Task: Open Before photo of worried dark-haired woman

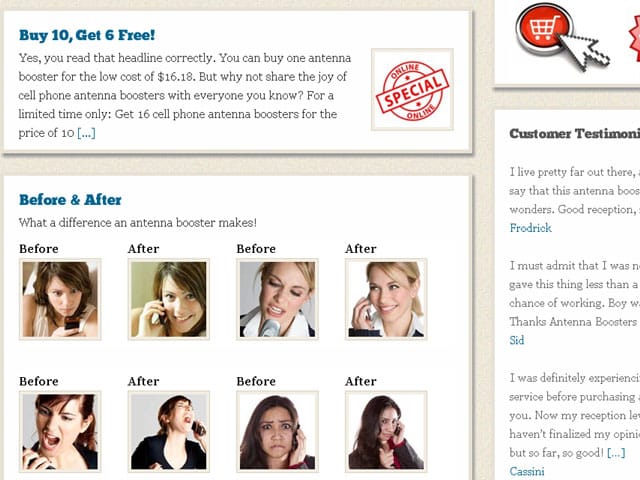Action: tap(277, 432)
